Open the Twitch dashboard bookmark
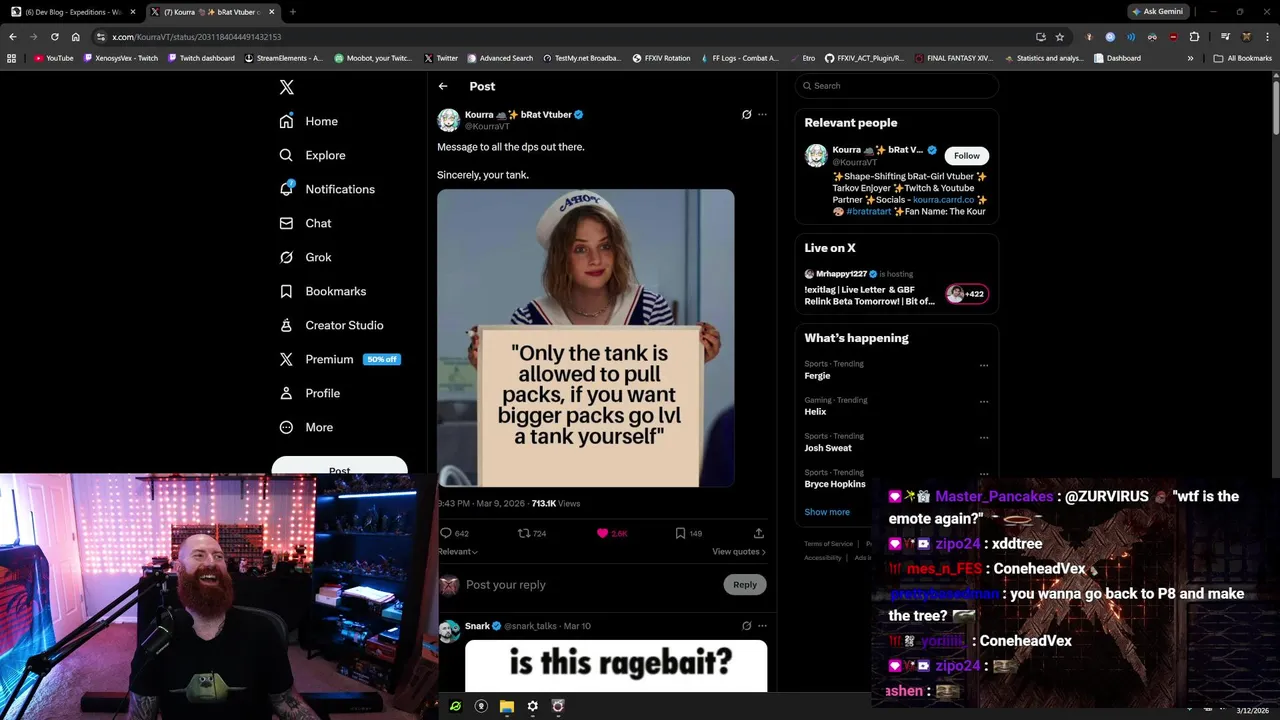1280x720 pixels. (x=201, y=58)
